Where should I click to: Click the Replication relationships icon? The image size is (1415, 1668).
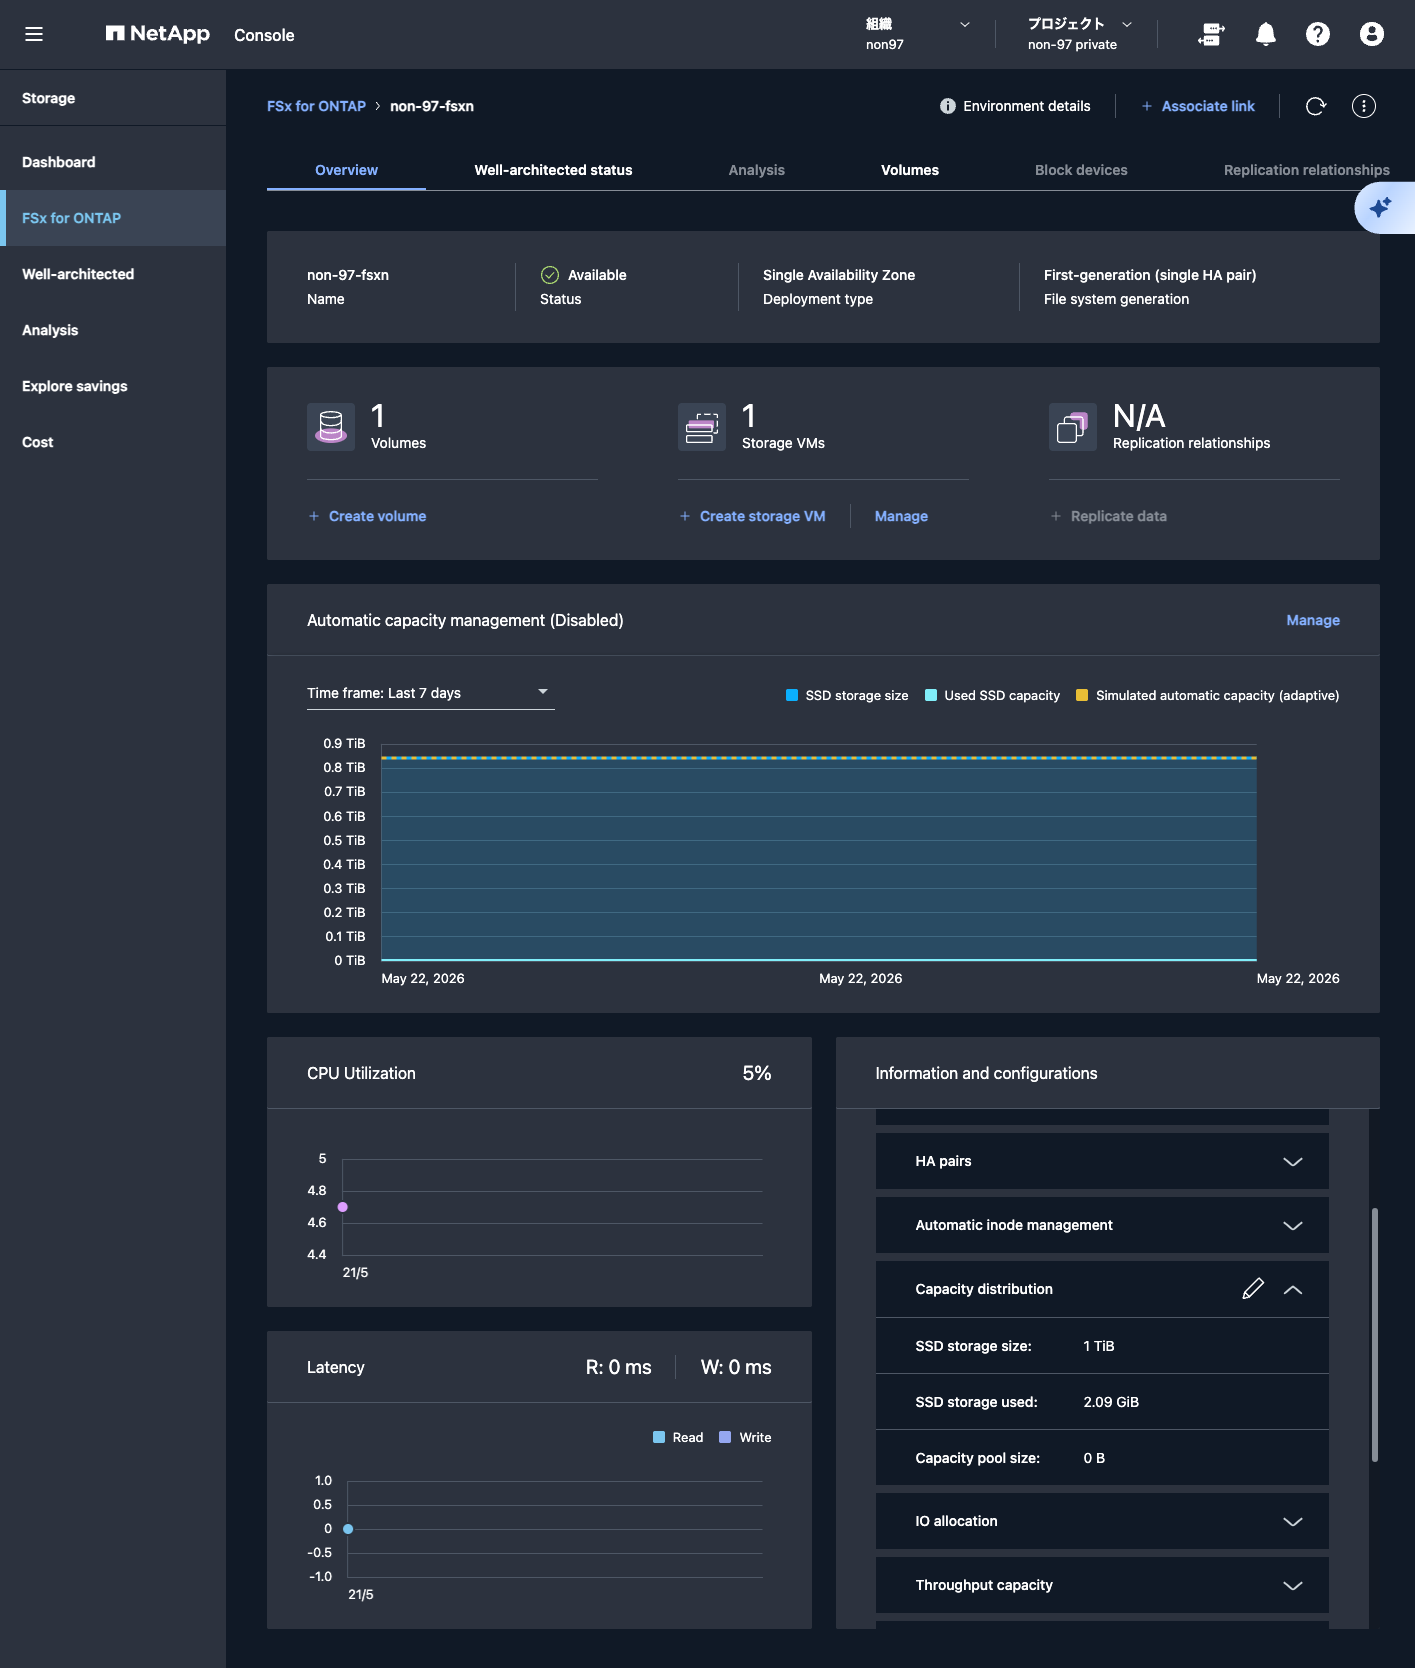(x=1073, y=427)
